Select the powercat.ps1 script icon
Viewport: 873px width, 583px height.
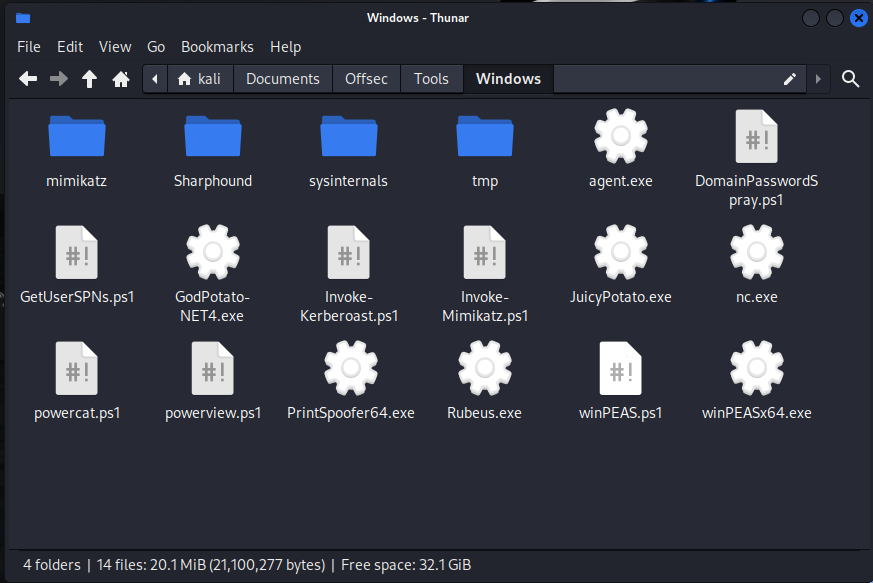point(77,368)
